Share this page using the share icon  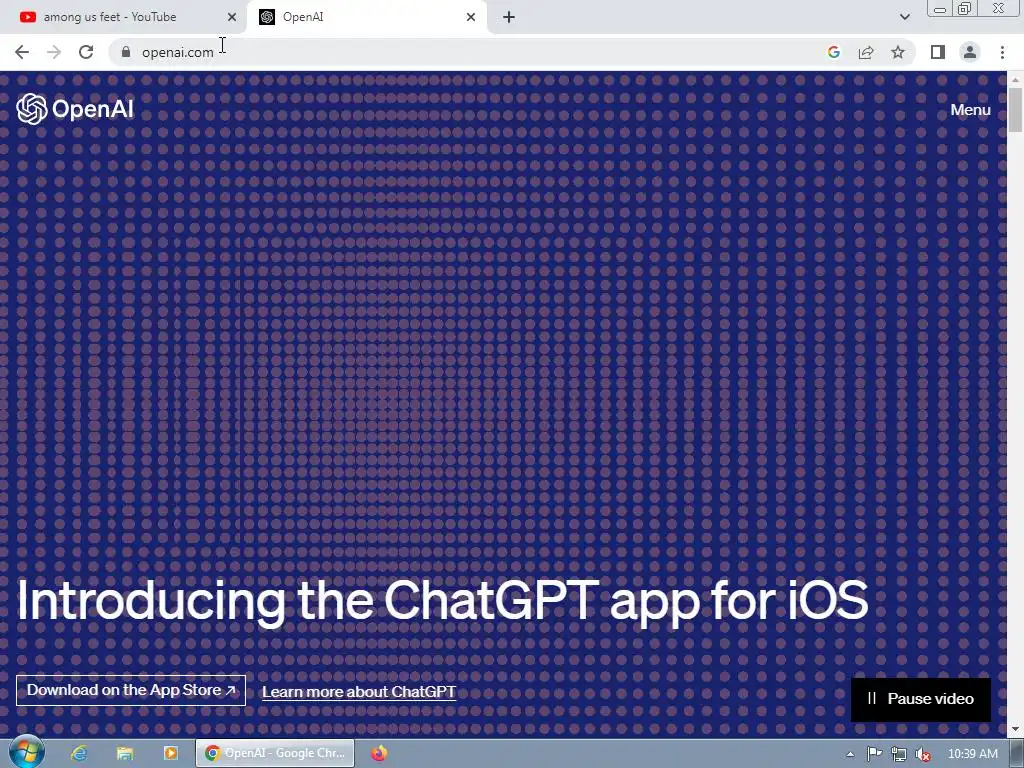click(866, 52)
